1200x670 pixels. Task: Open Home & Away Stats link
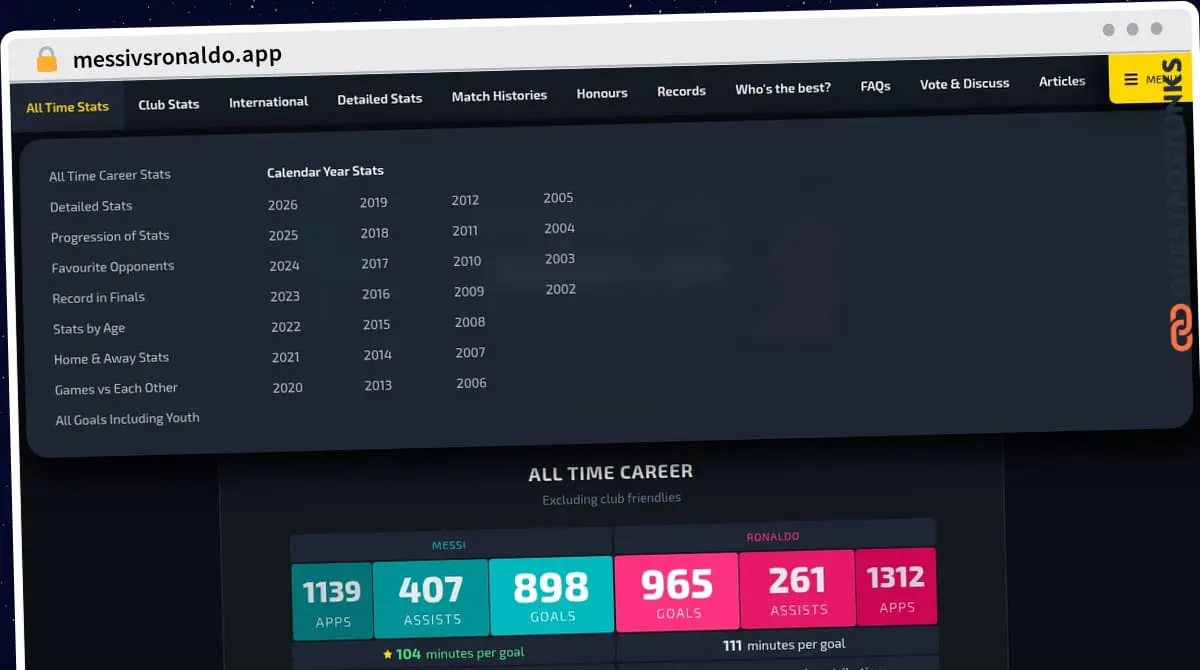112,358
